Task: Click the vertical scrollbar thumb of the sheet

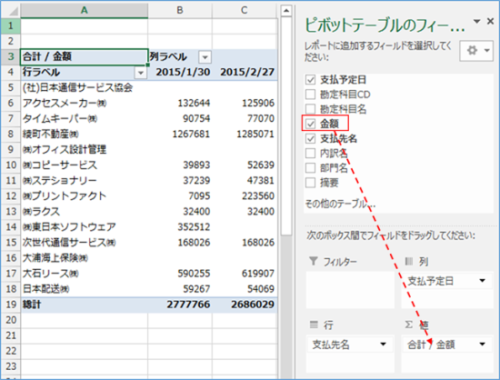Action: pyautogui.click(x=286, y=126)
